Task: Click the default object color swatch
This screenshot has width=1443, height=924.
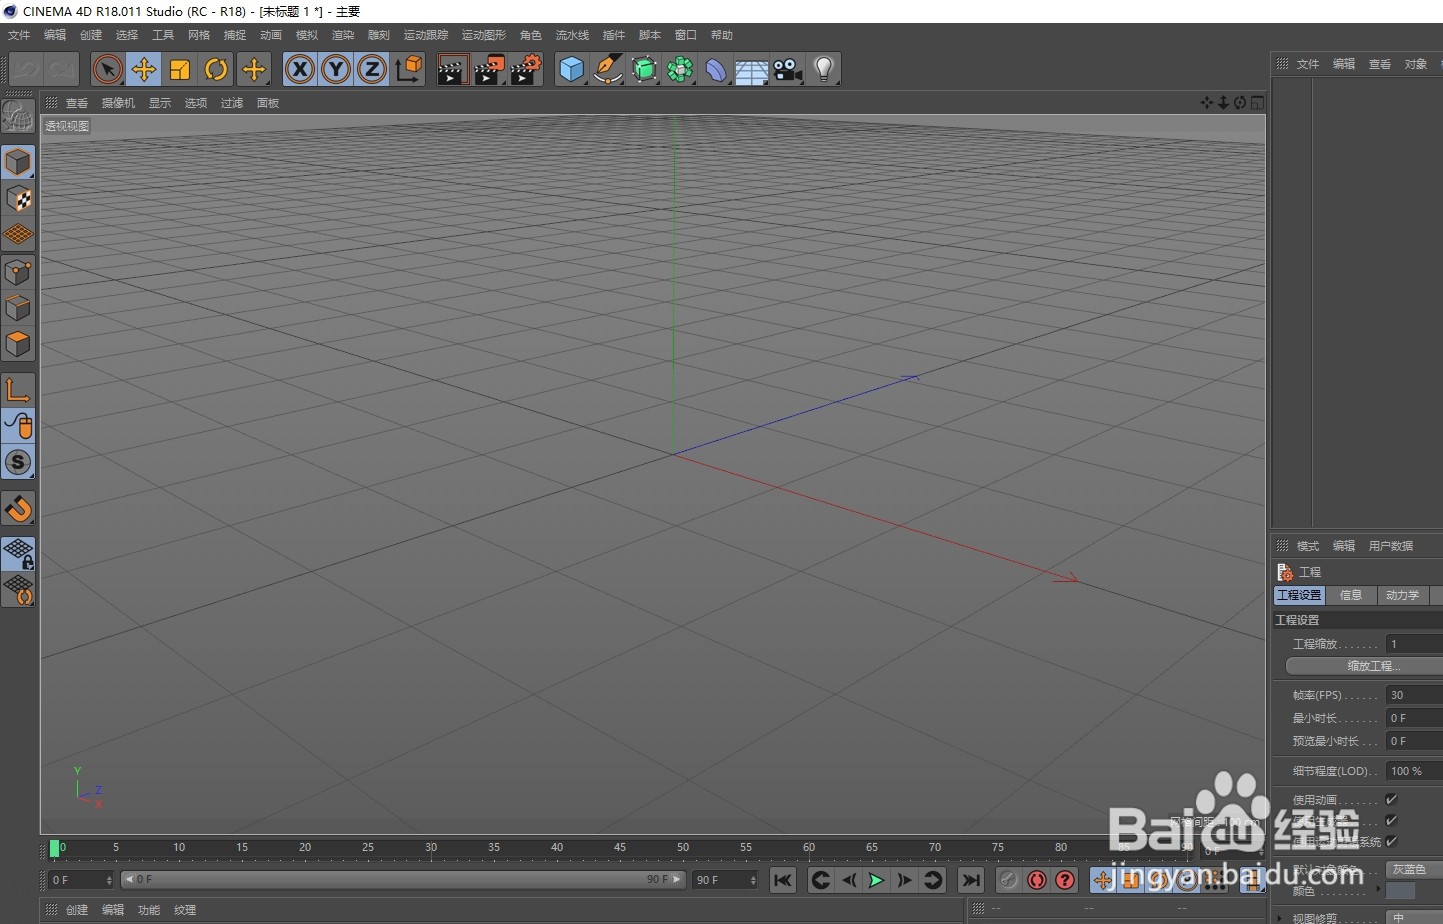Action: [1400, 891]
